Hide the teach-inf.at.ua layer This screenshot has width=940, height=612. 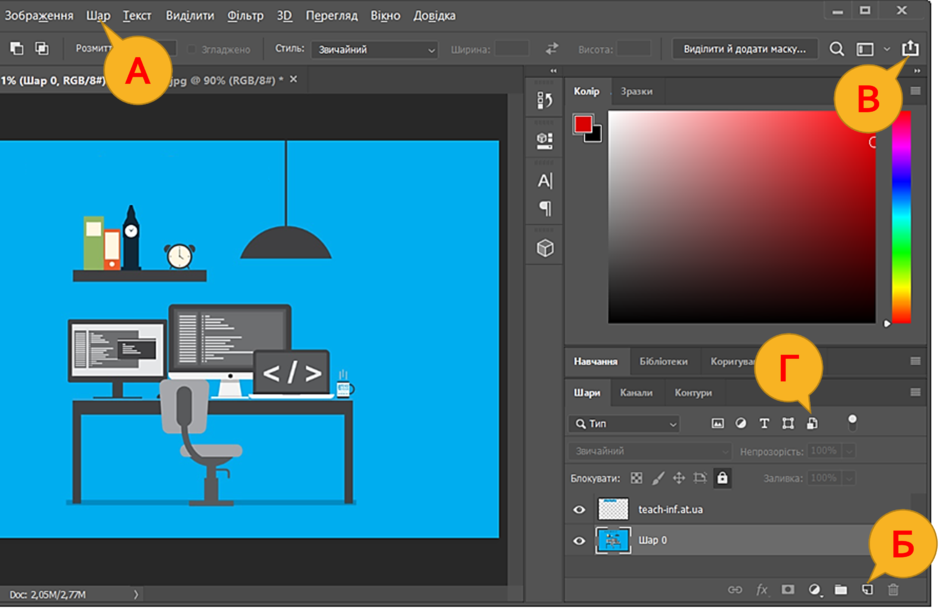[579, 510]
